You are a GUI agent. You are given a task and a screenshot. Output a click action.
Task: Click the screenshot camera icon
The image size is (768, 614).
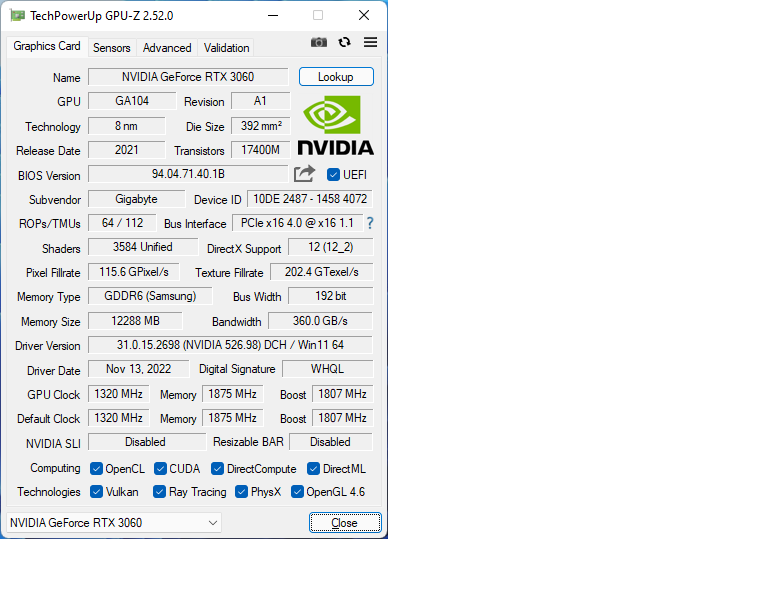coord(319,42)
